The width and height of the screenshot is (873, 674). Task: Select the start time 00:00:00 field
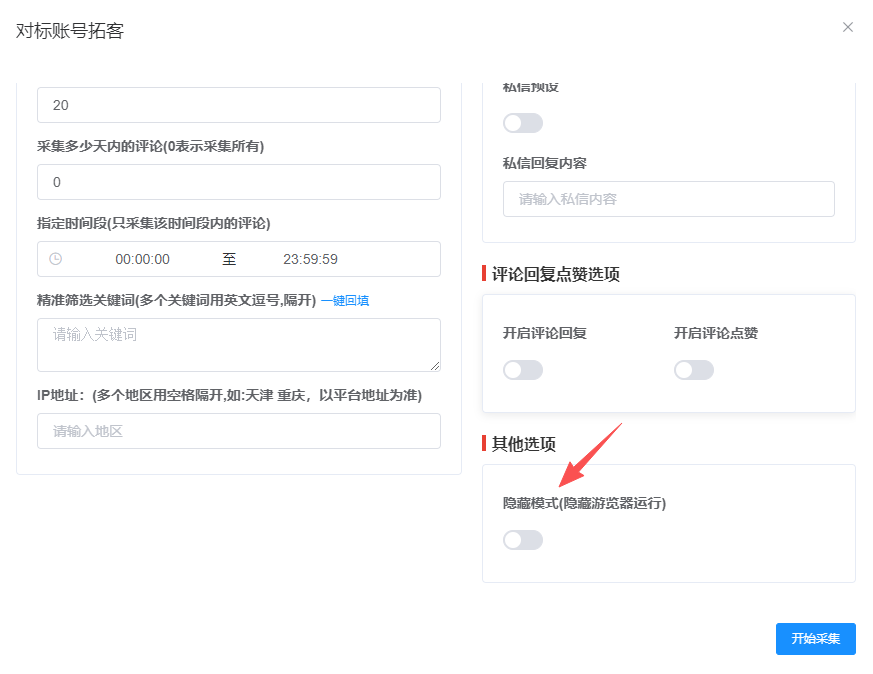coord(143,259)
